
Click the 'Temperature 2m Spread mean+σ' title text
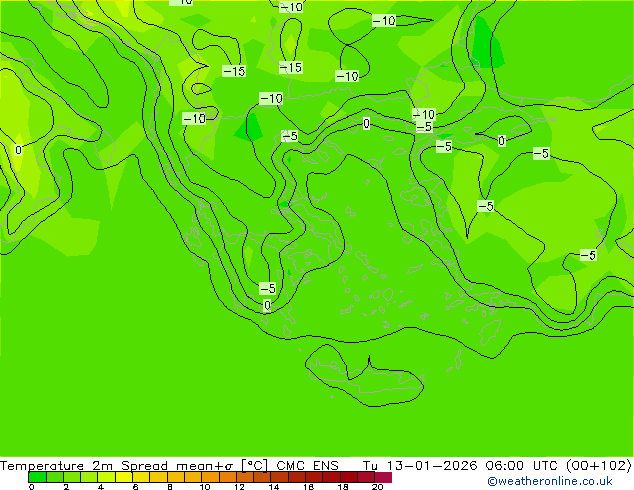coord(116,466)
